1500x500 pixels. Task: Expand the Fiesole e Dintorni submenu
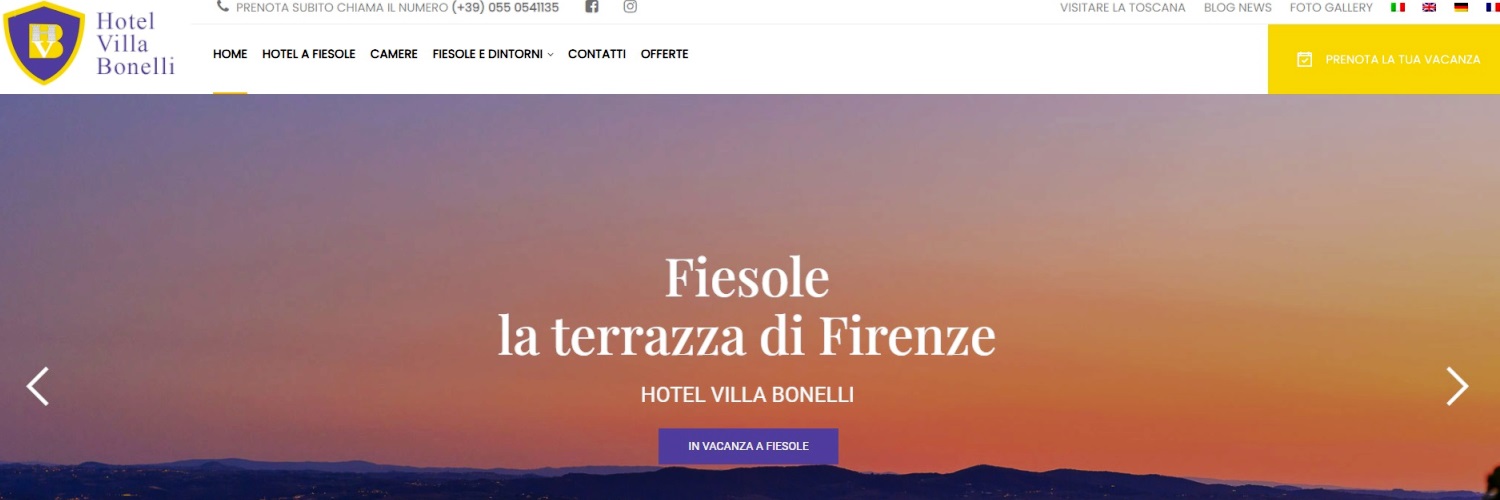tap(492, 54)
